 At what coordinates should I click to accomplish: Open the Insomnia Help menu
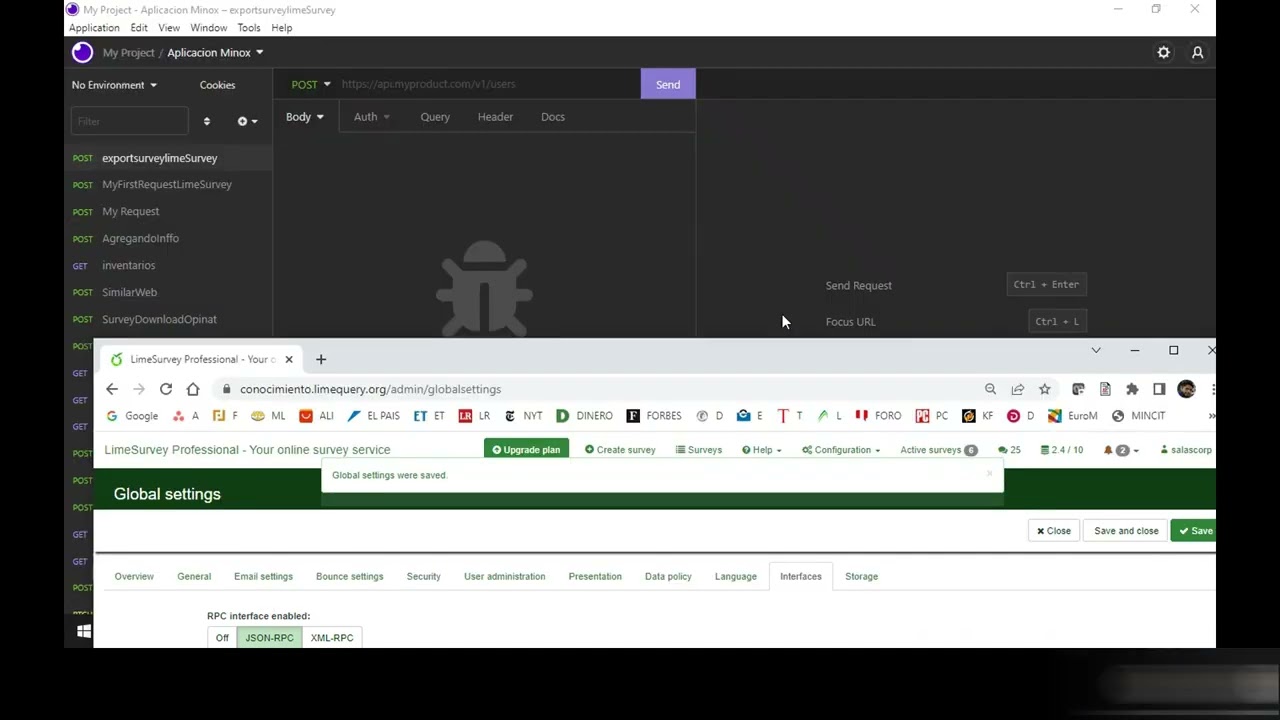(282, 28)
